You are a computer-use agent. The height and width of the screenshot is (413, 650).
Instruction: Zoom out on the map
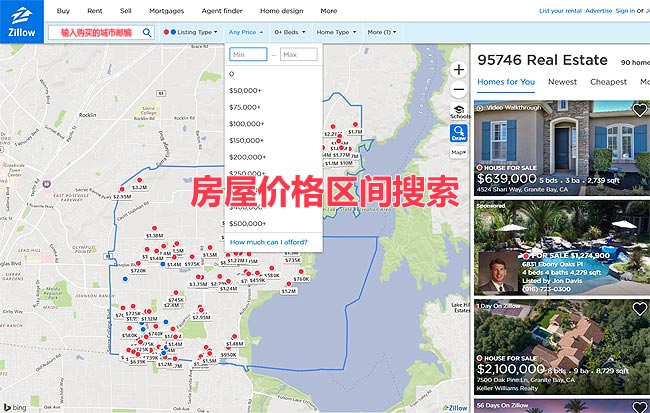[458, 89]
